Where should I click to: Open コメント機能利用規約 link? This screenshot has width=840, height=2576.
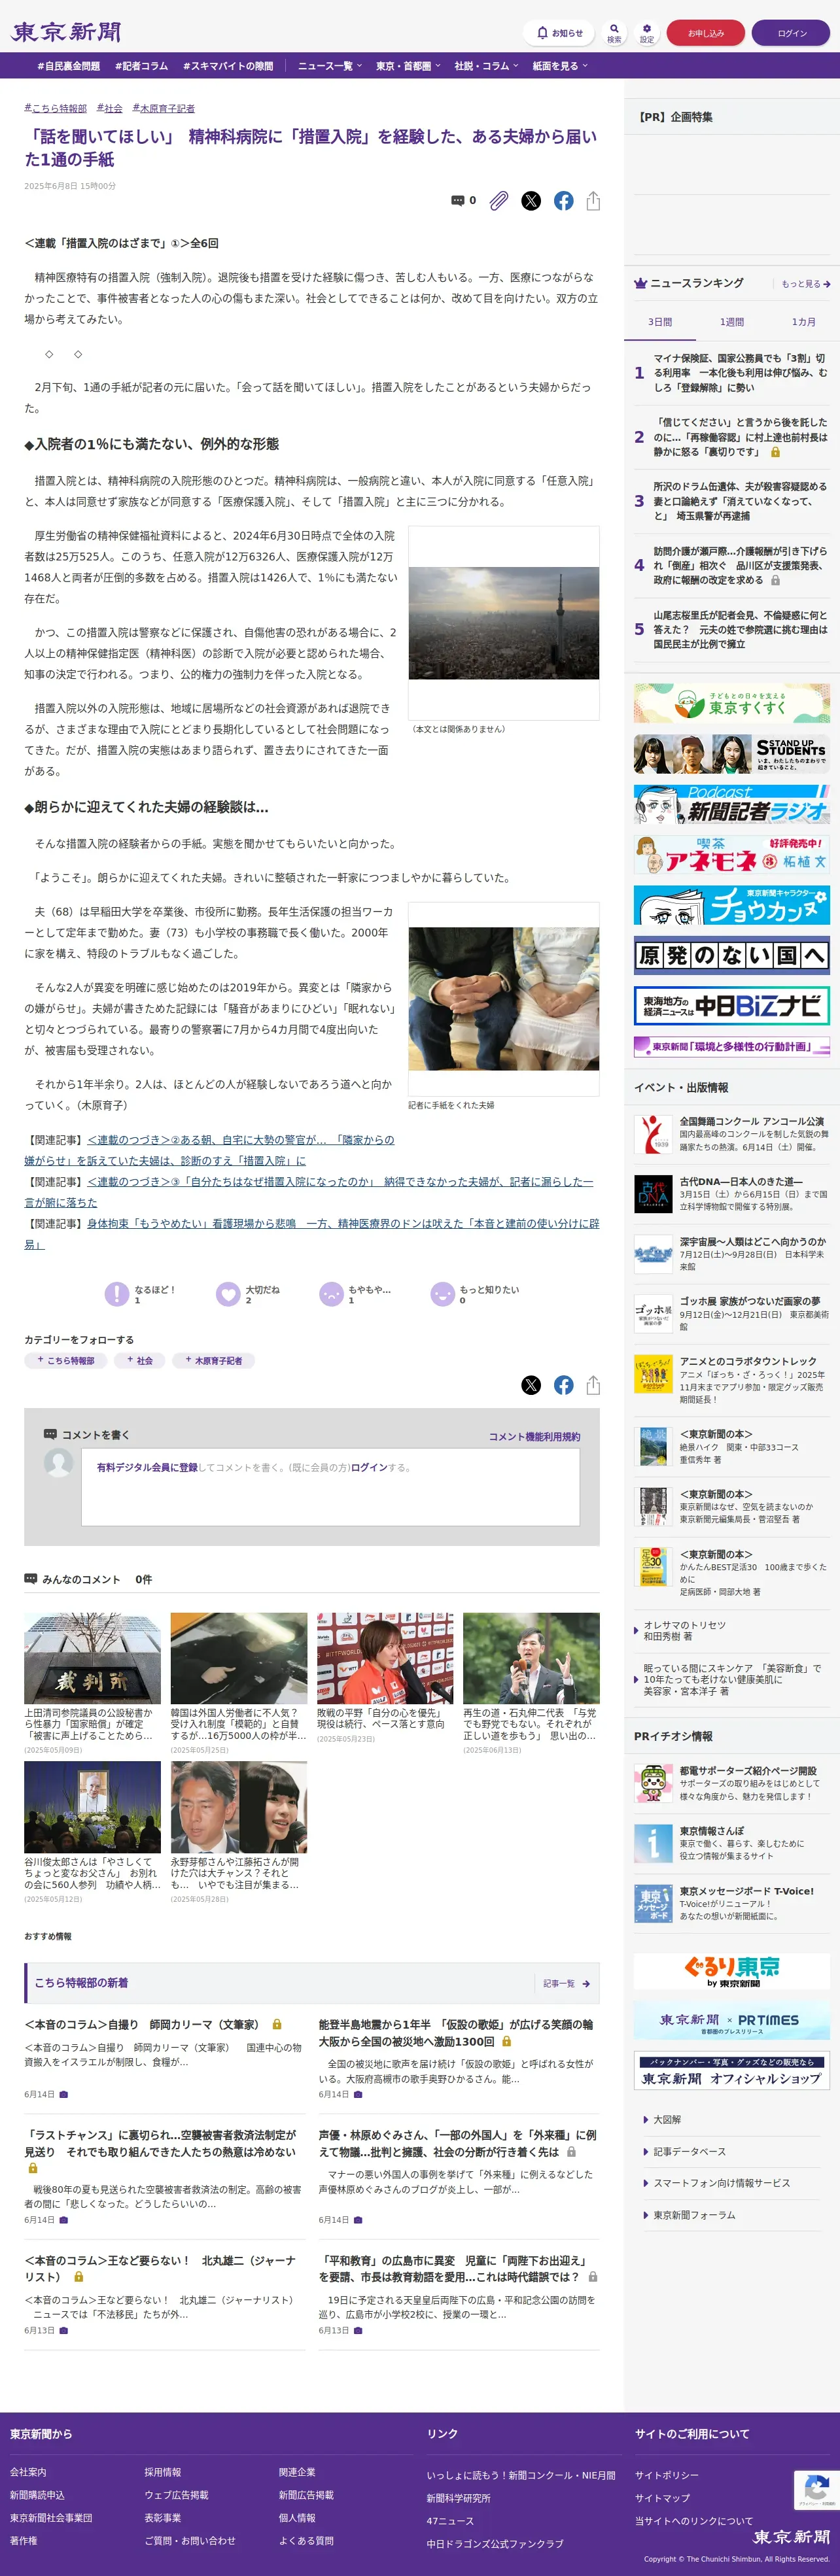(x=534, y=1436)
